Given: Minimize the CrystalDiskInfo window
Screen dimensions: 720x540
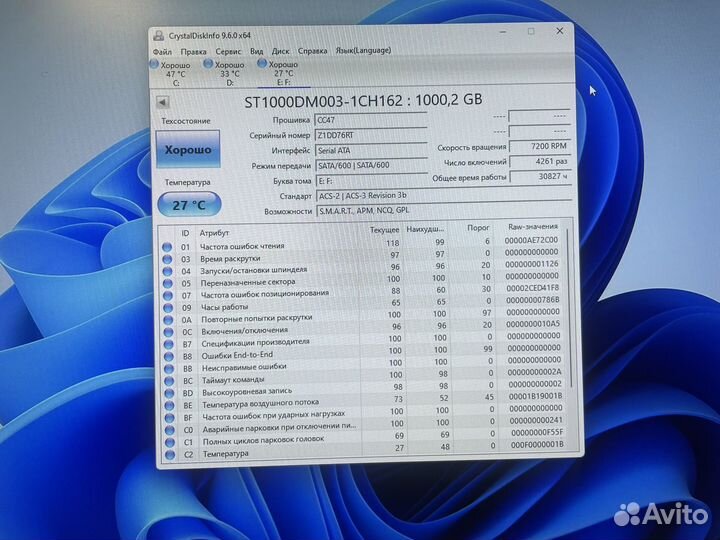Looking at the screenshot, I should 504,32.
